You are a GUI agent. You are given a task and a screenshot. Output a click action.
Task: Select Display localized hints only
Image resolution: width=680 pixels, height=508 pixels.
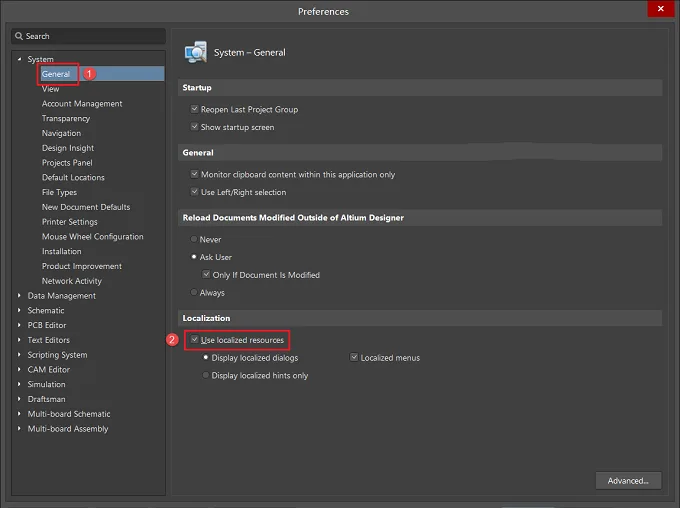pos(206,375)
